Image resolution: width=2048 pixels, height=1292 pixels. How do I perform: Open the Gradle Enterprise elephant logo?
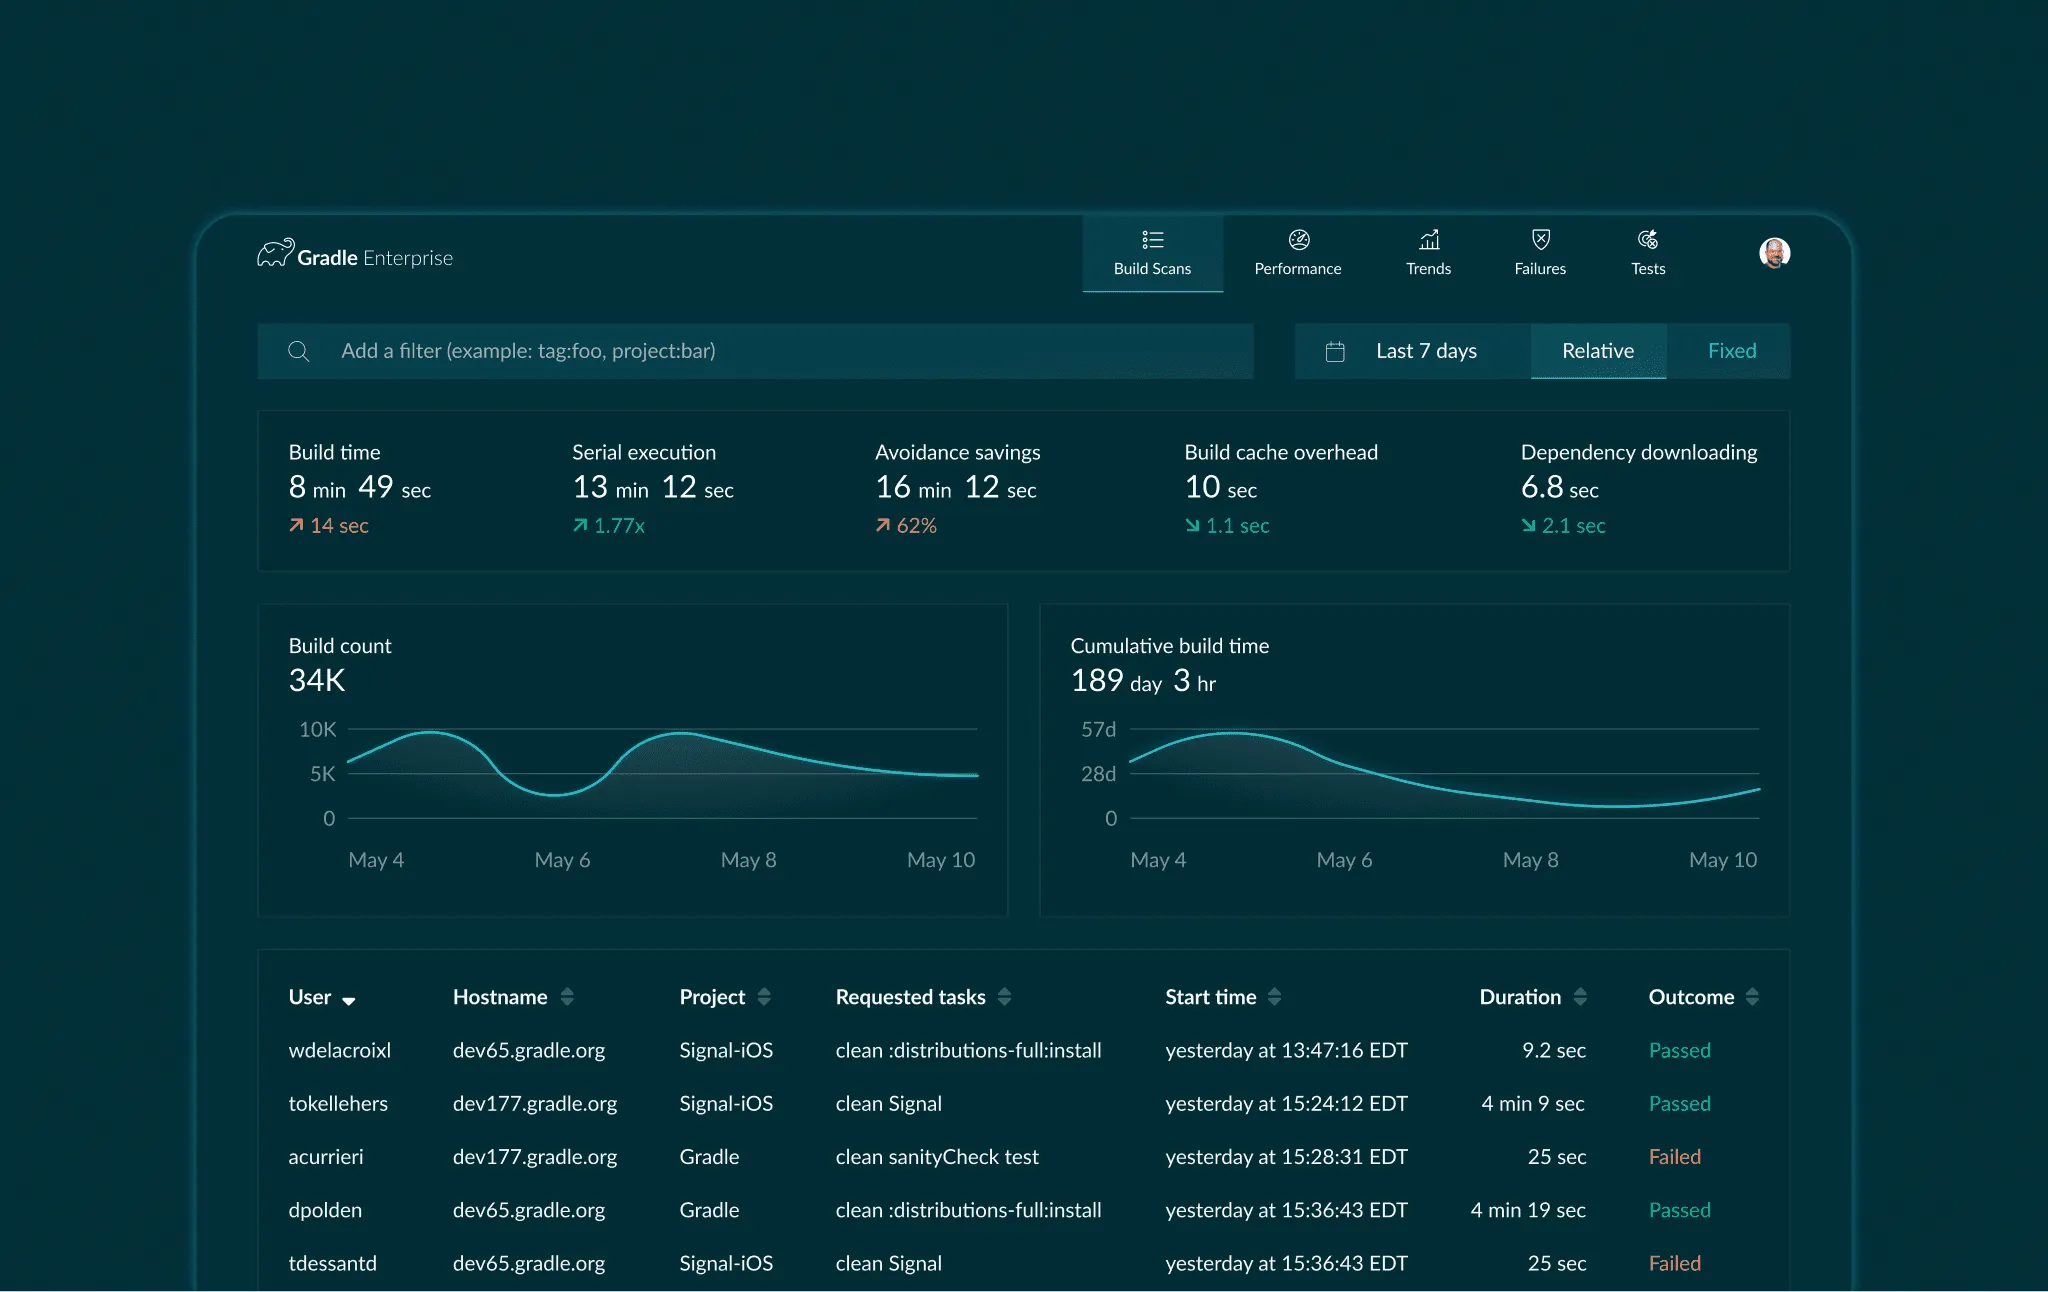tap(274, 253)
